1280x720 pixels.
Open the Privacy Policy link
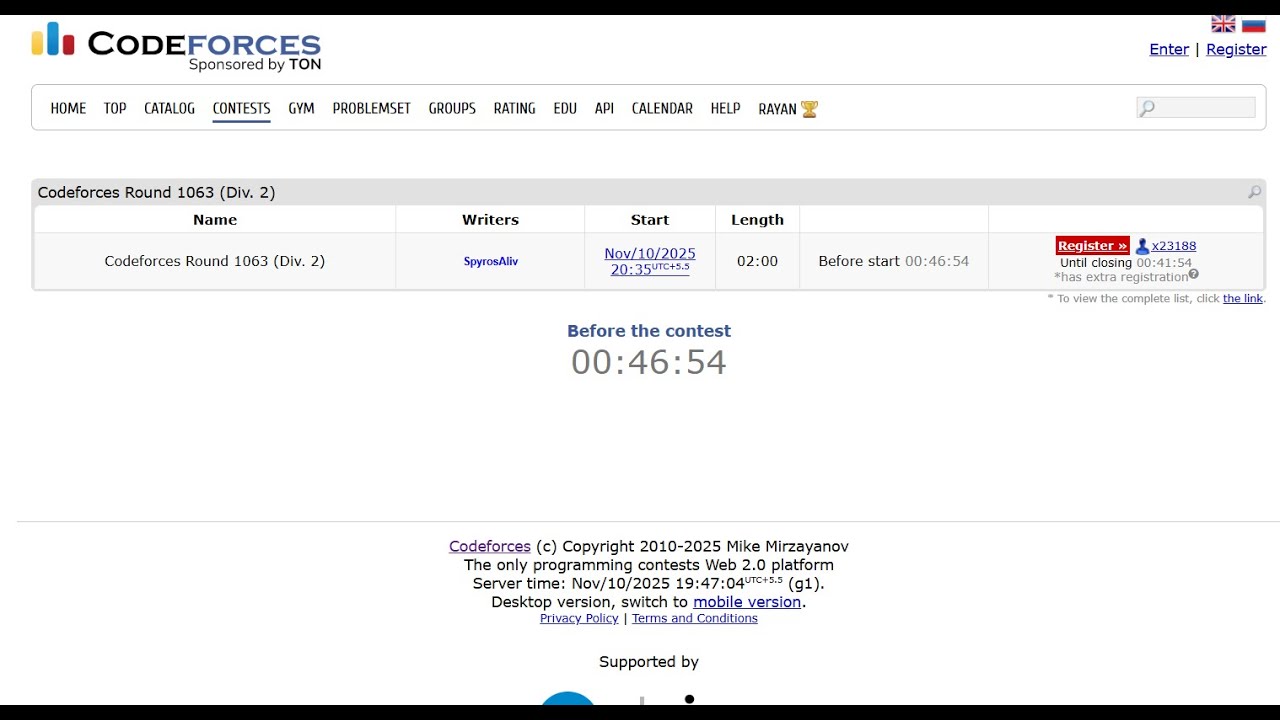[579, 618]
